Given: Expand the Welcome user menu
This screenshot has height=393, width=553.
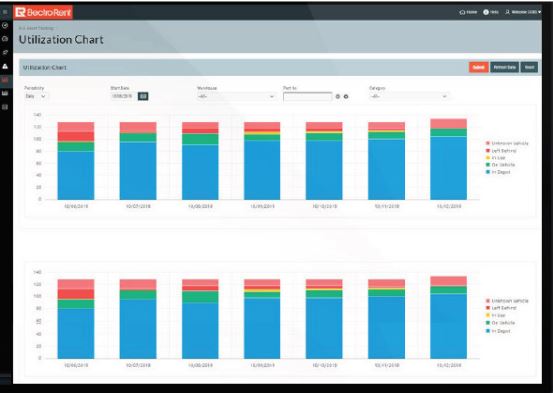Looking at the screenshot, I should tap(523, 12).
